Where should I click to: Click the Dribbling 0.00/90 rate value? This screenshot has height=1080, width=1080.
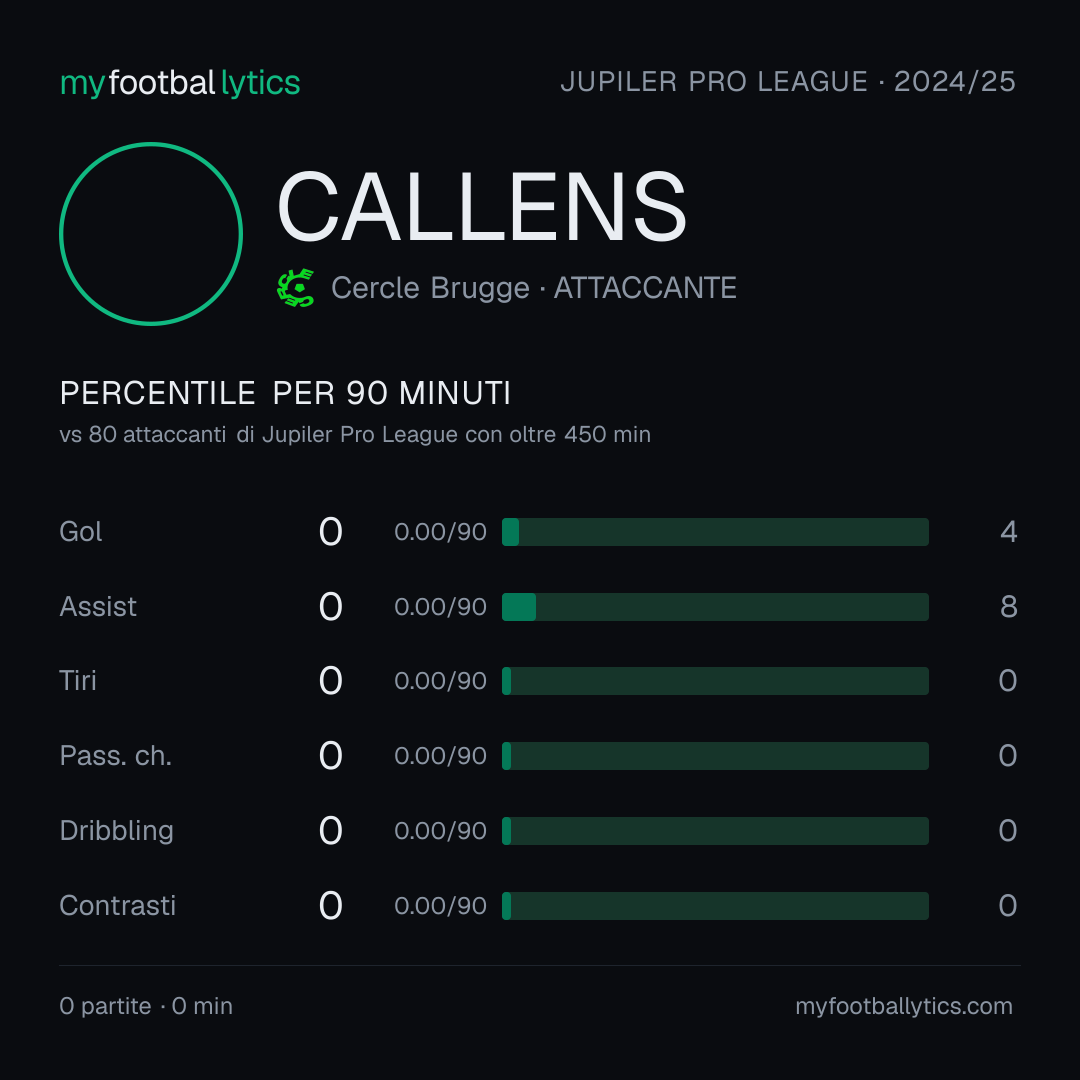pyautogui.click(x=440, y=831)
